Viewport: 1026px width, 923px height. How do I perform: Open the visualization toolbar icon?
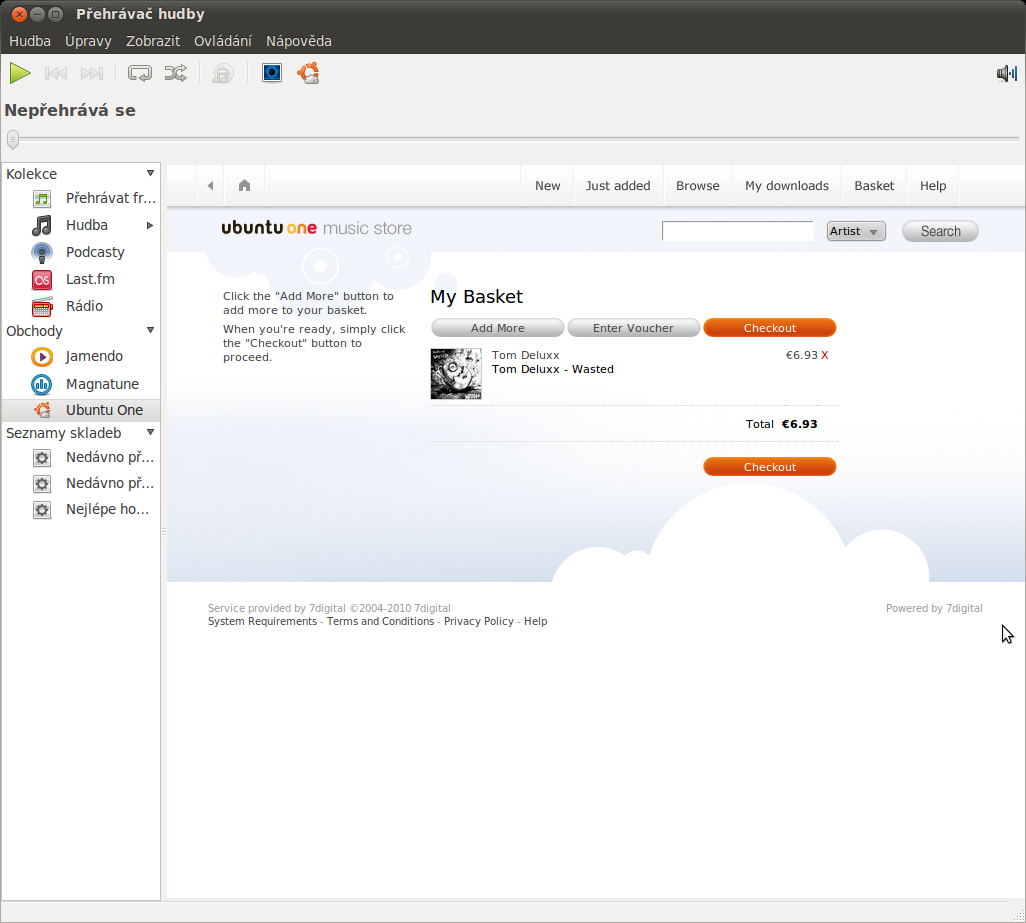click(272, 73)
